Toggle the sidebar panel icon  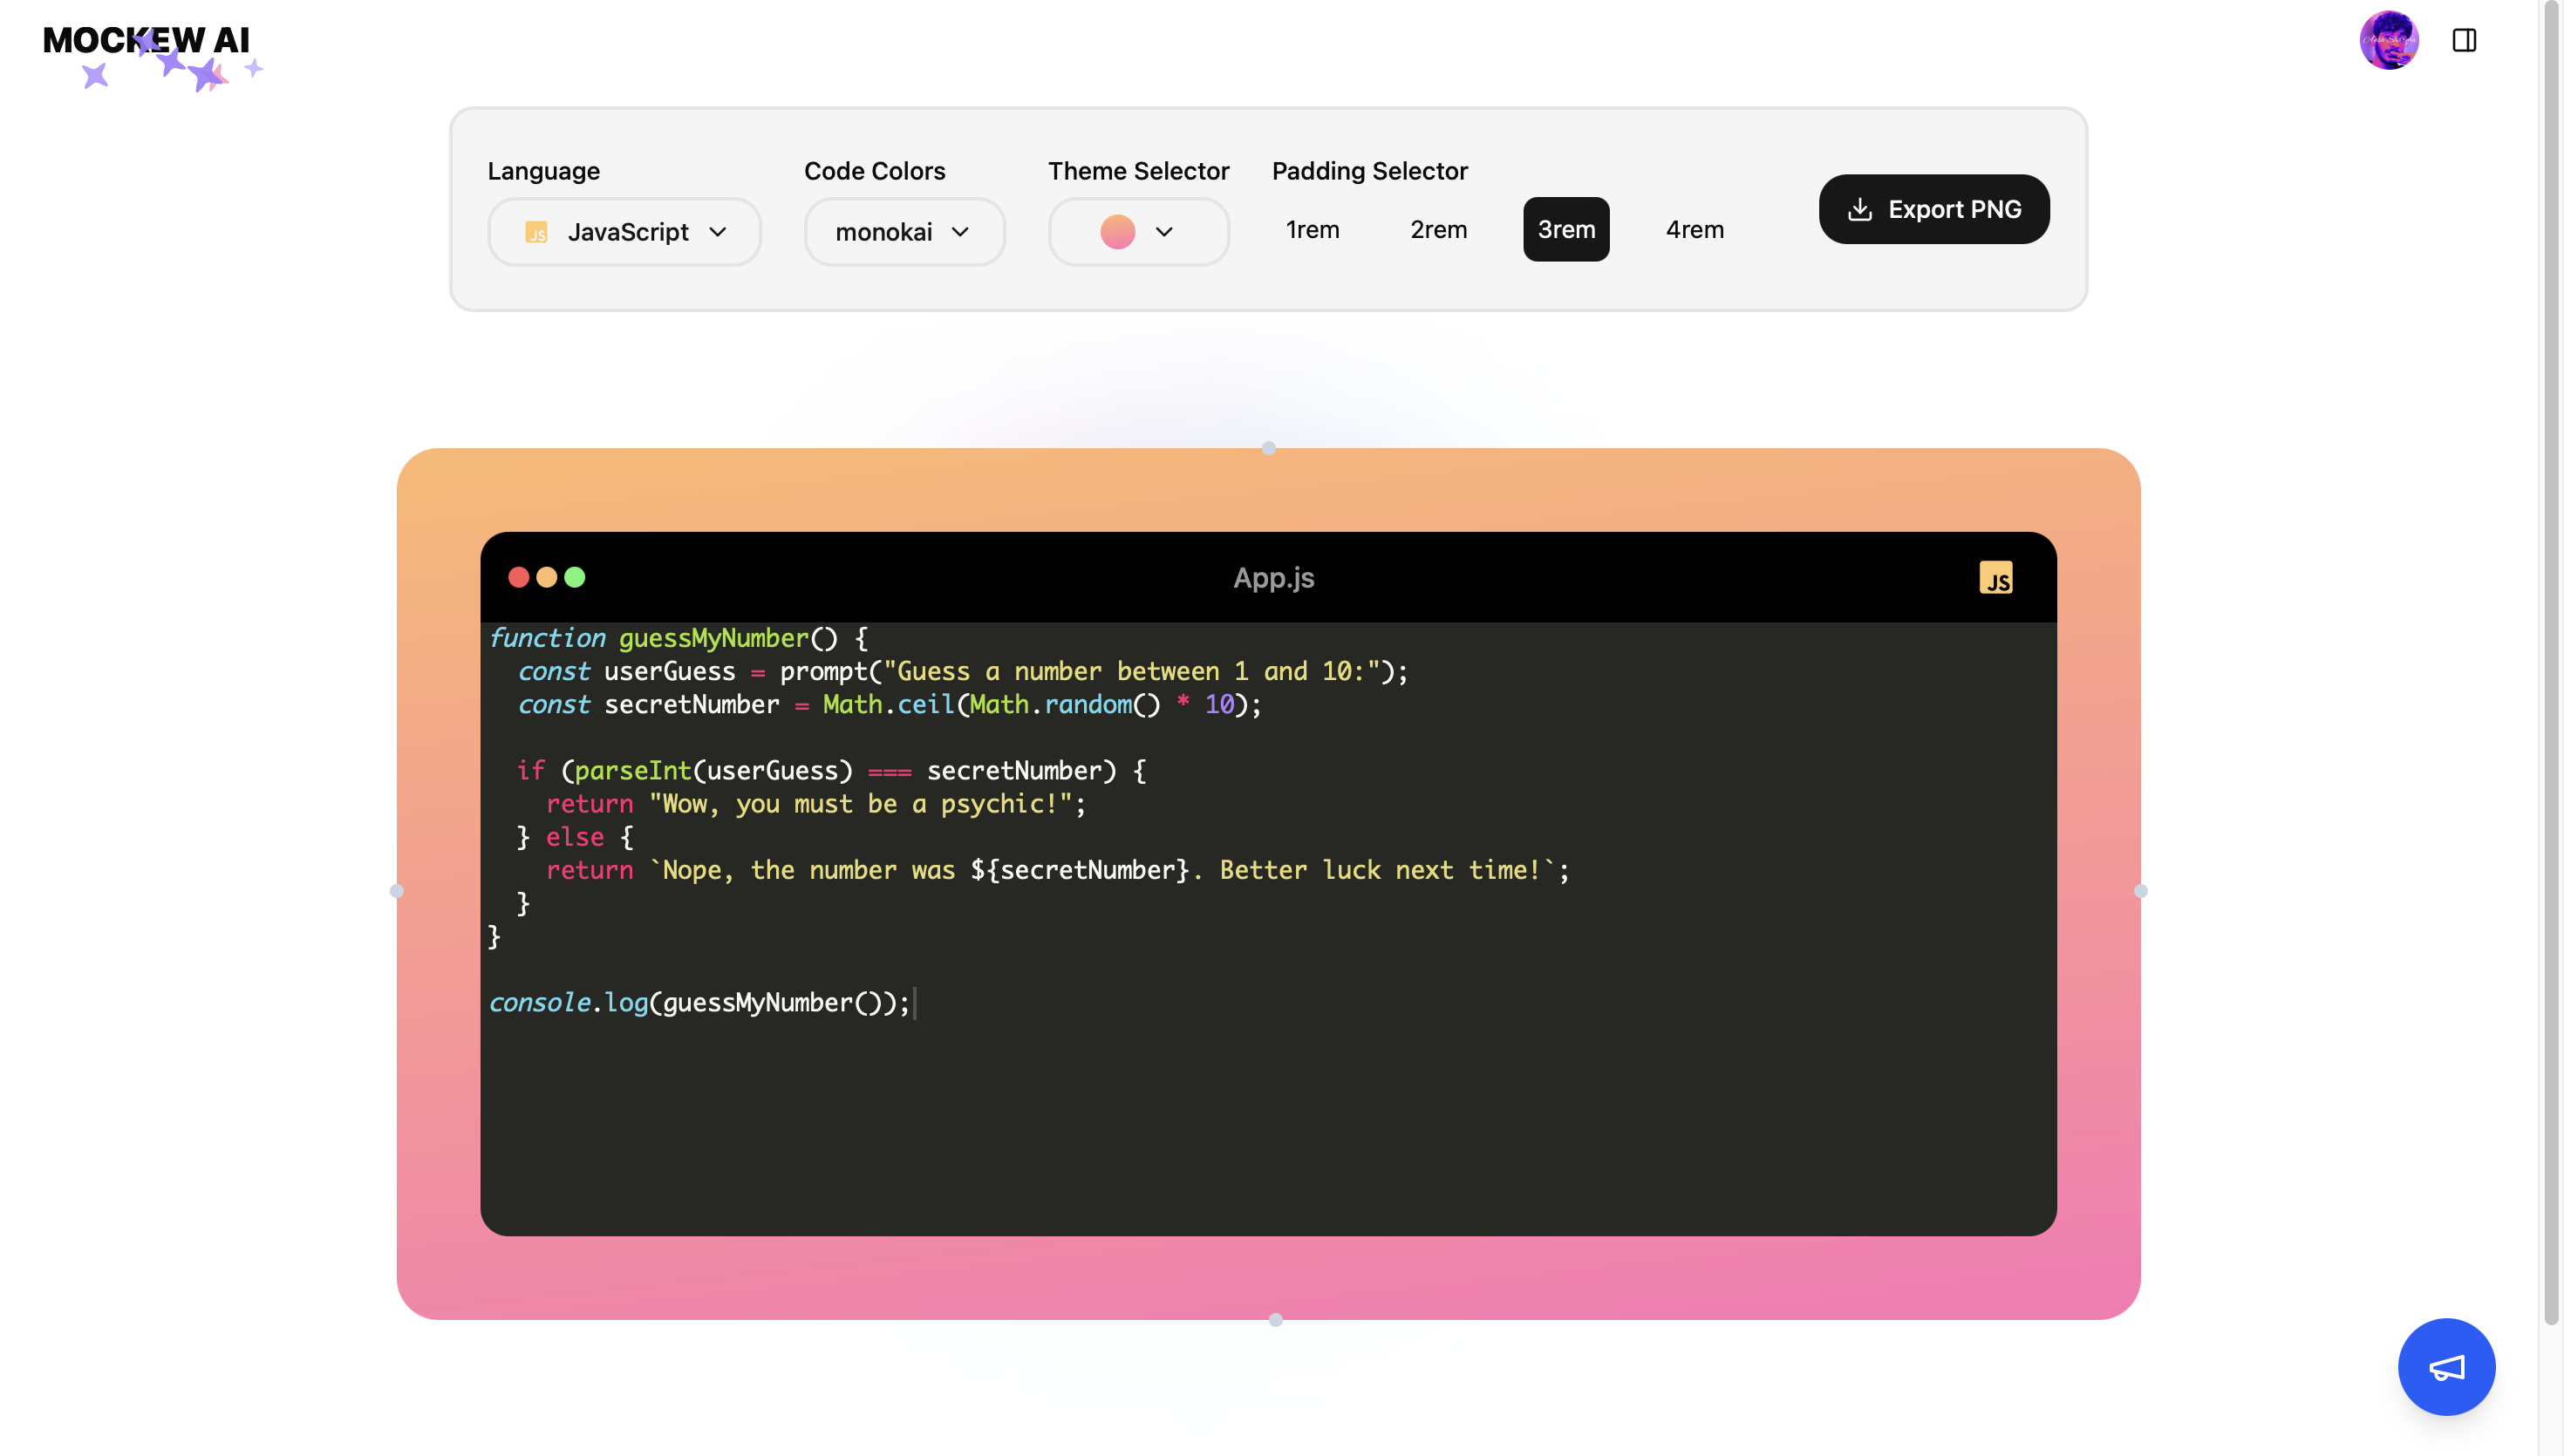2464,40
